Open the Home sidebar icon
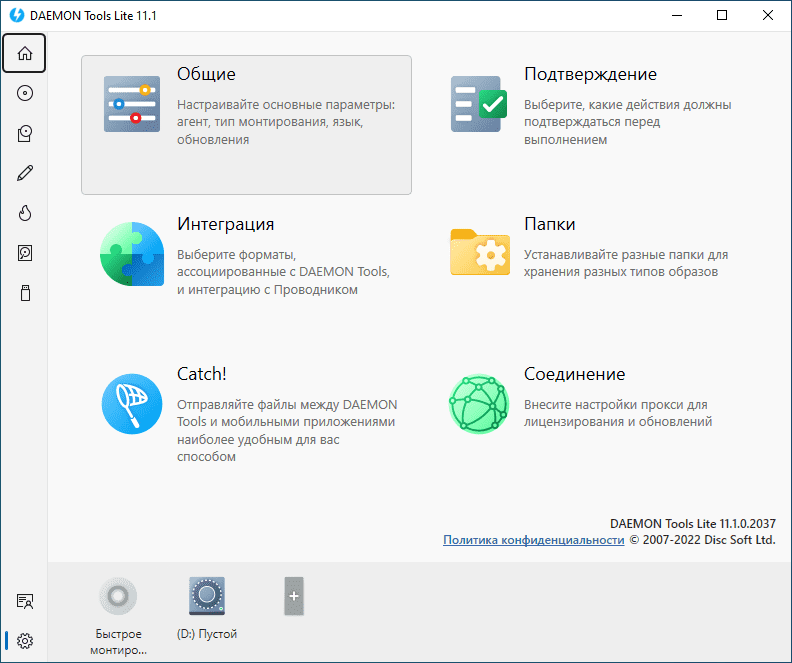 tap(24, 53)
